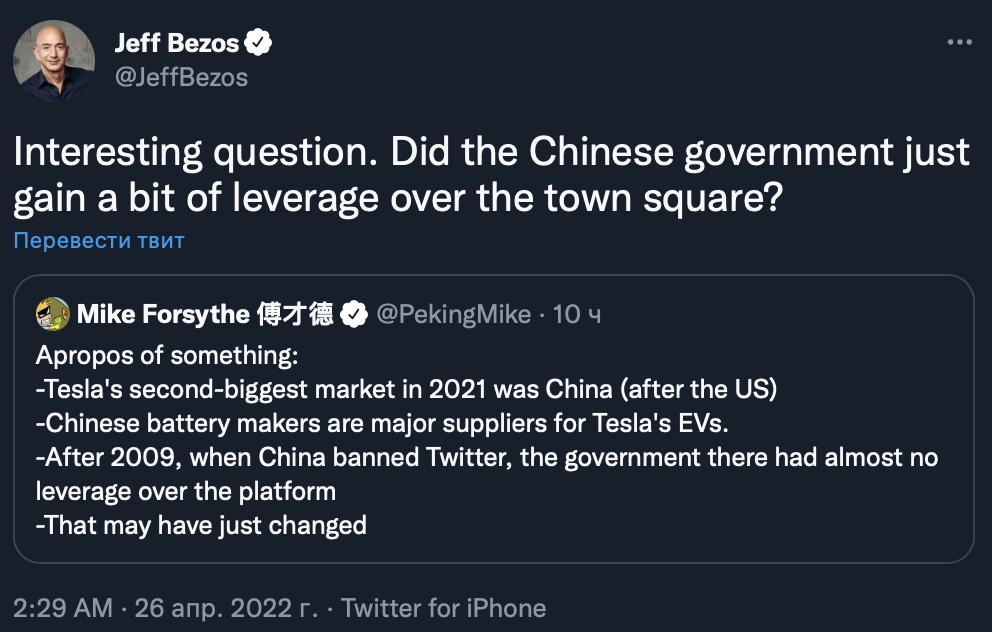The height and width of the screenshot is (632, 992).
Task: Click Mike Forsythe's small avatar in quote
Action: (53, 314)
